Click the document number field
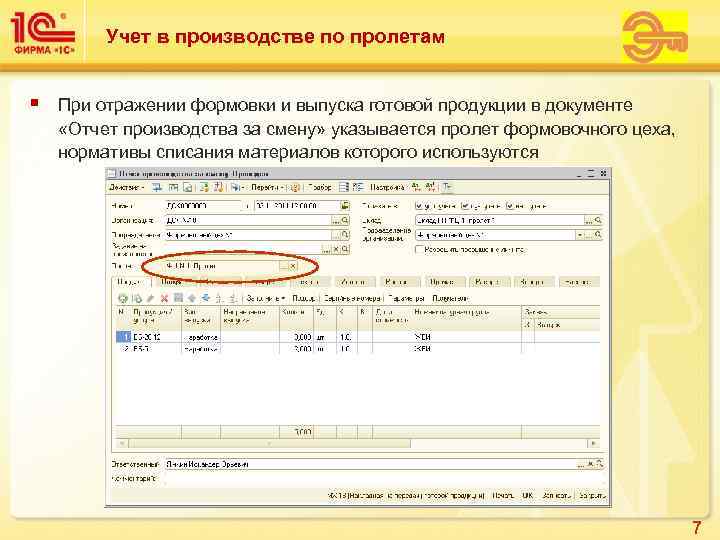 (x=203, y=206)
